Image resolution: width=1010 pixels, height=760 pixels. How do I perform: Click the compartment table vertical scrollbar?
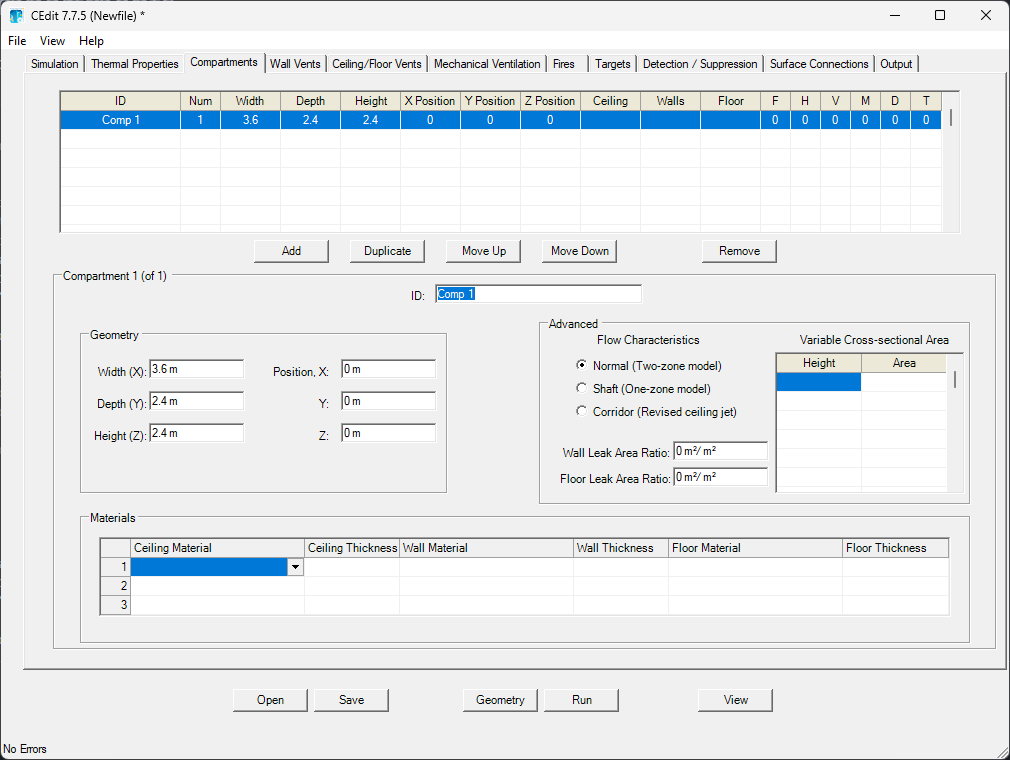click(951, 117)
